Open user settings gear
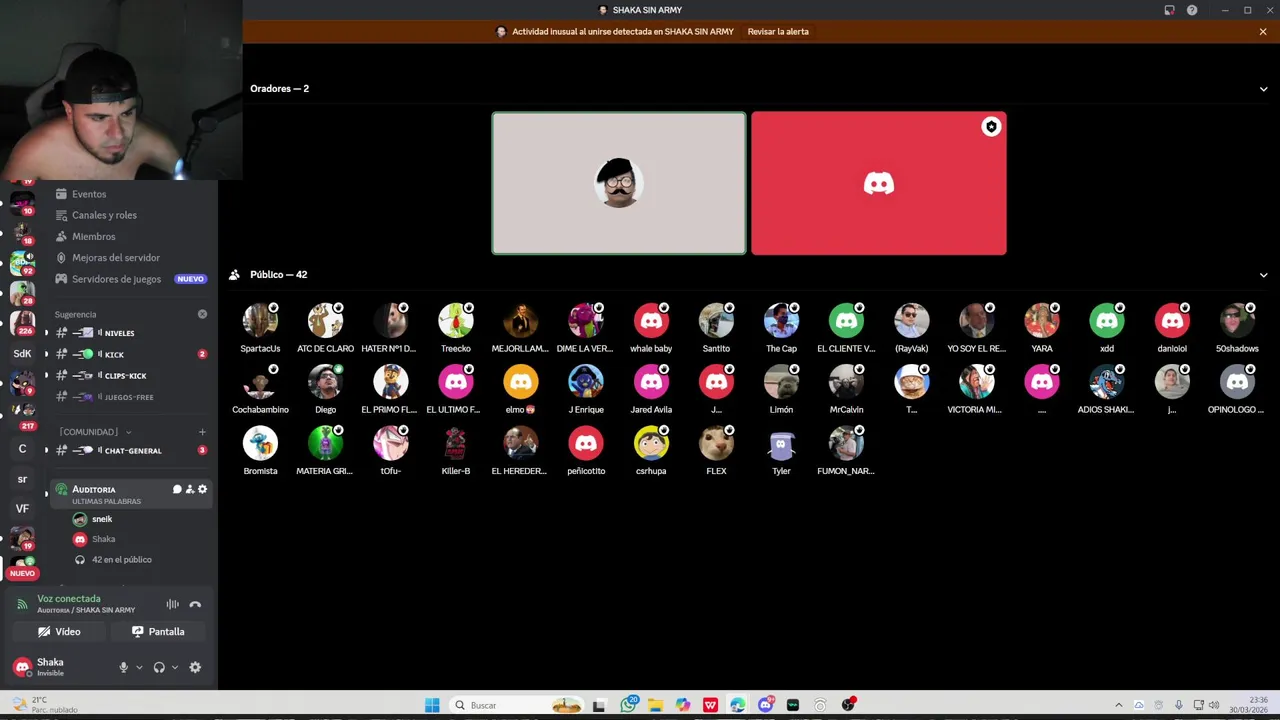 tap(195, 667)
